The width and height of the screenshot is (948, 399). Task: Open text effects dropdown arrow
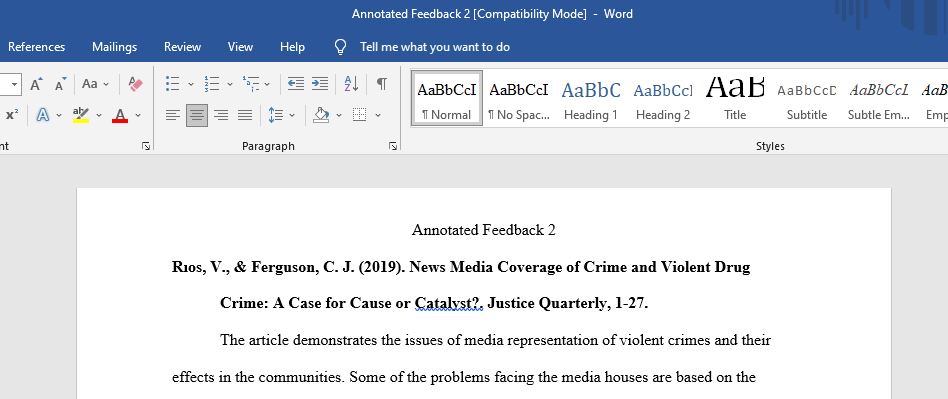pyautogui.click(x=59, y=115)
